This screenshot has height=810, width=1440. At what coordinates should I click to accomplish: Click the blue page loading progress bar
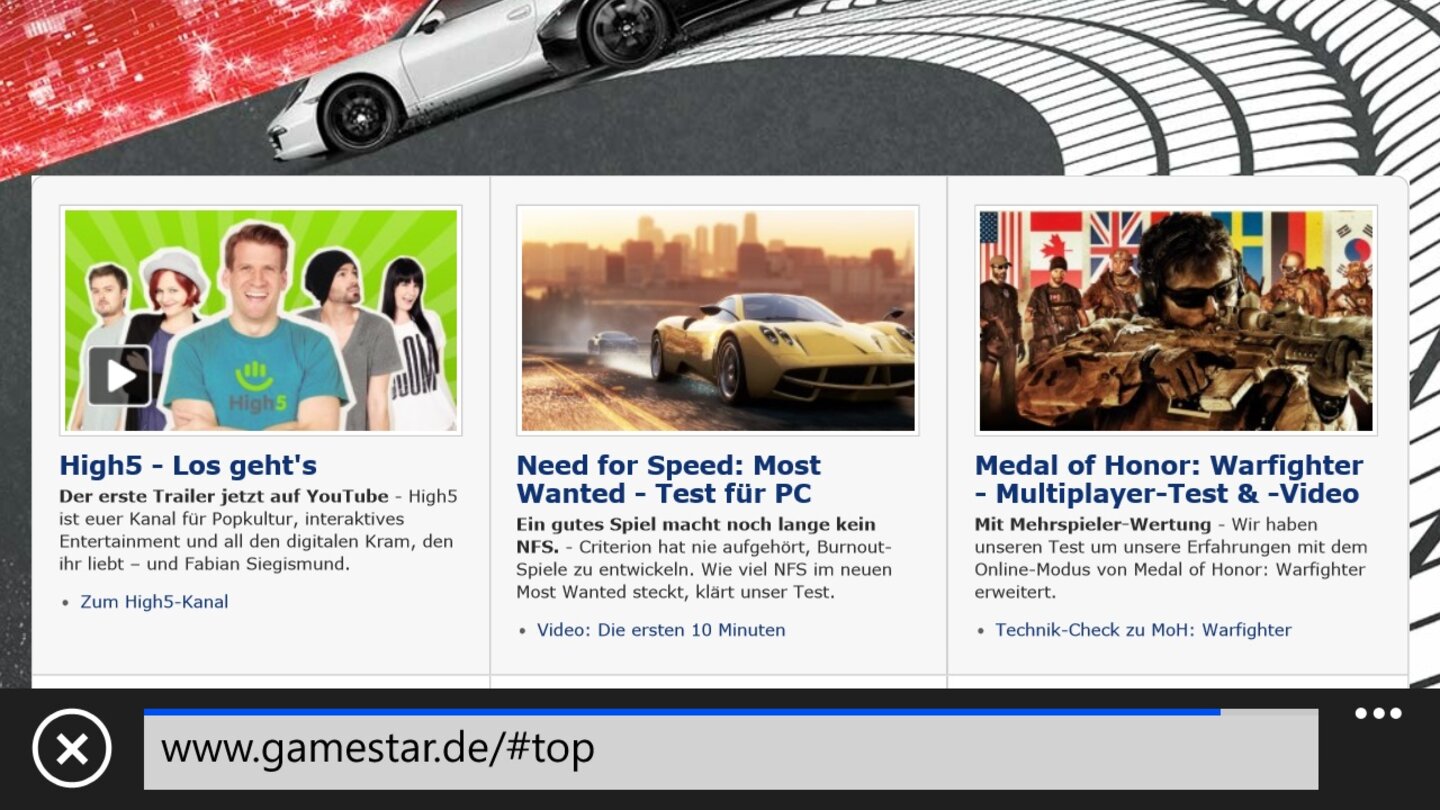(682, 712)
